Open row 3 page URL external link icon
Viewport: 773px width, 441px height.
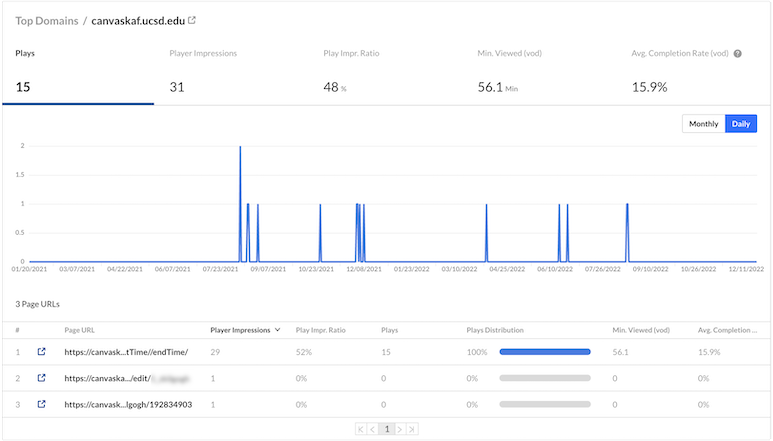coord(41,404)
